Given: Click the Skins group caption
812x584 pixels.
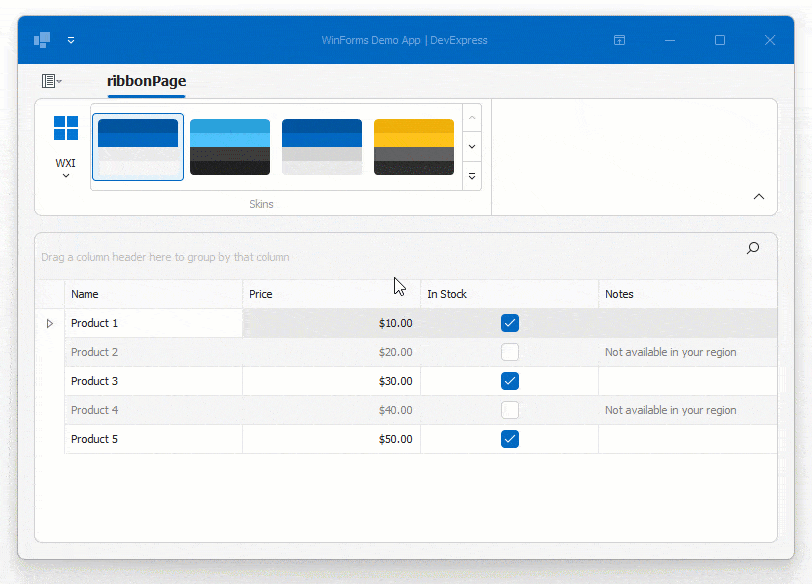Looking at the screenshot, I should [x=261, y=204].
